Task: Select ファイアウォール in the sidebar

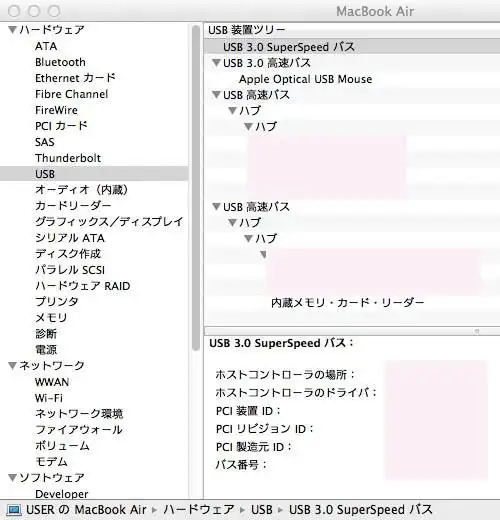Action: coord(79,430)
